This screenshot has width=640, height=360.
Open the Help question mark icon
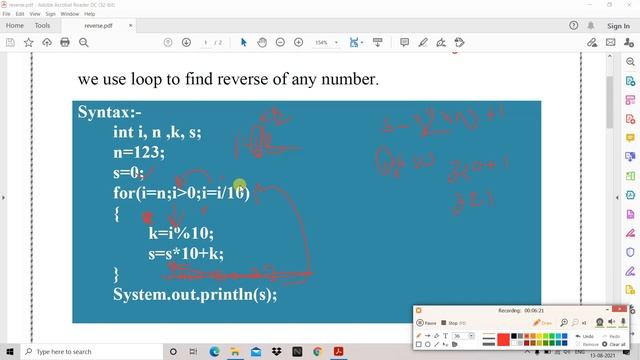coord(573,25)
